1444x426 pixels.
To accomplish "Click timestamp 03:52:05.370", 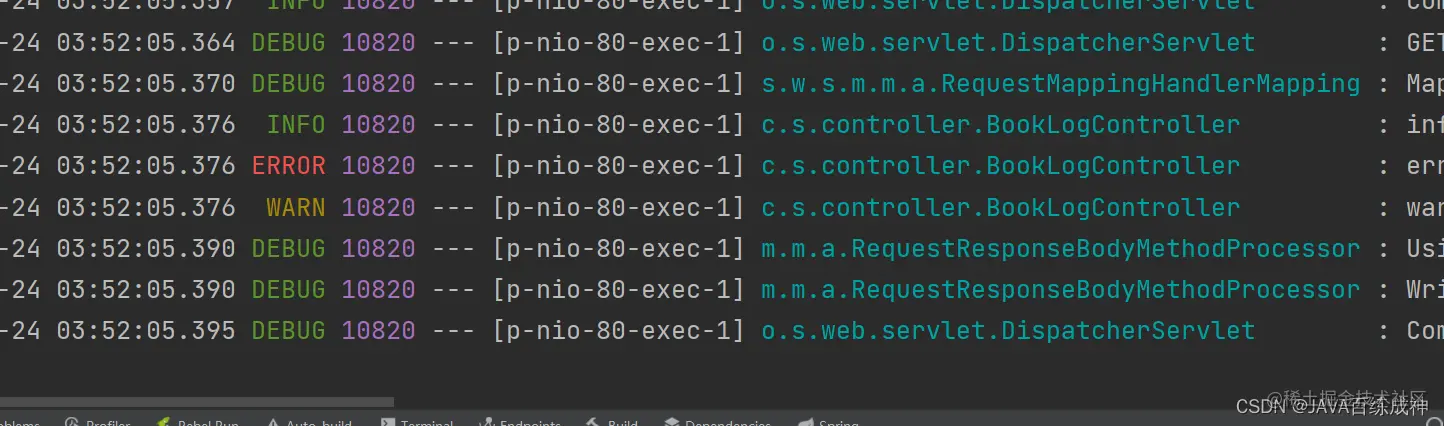I will coord(146,84).
